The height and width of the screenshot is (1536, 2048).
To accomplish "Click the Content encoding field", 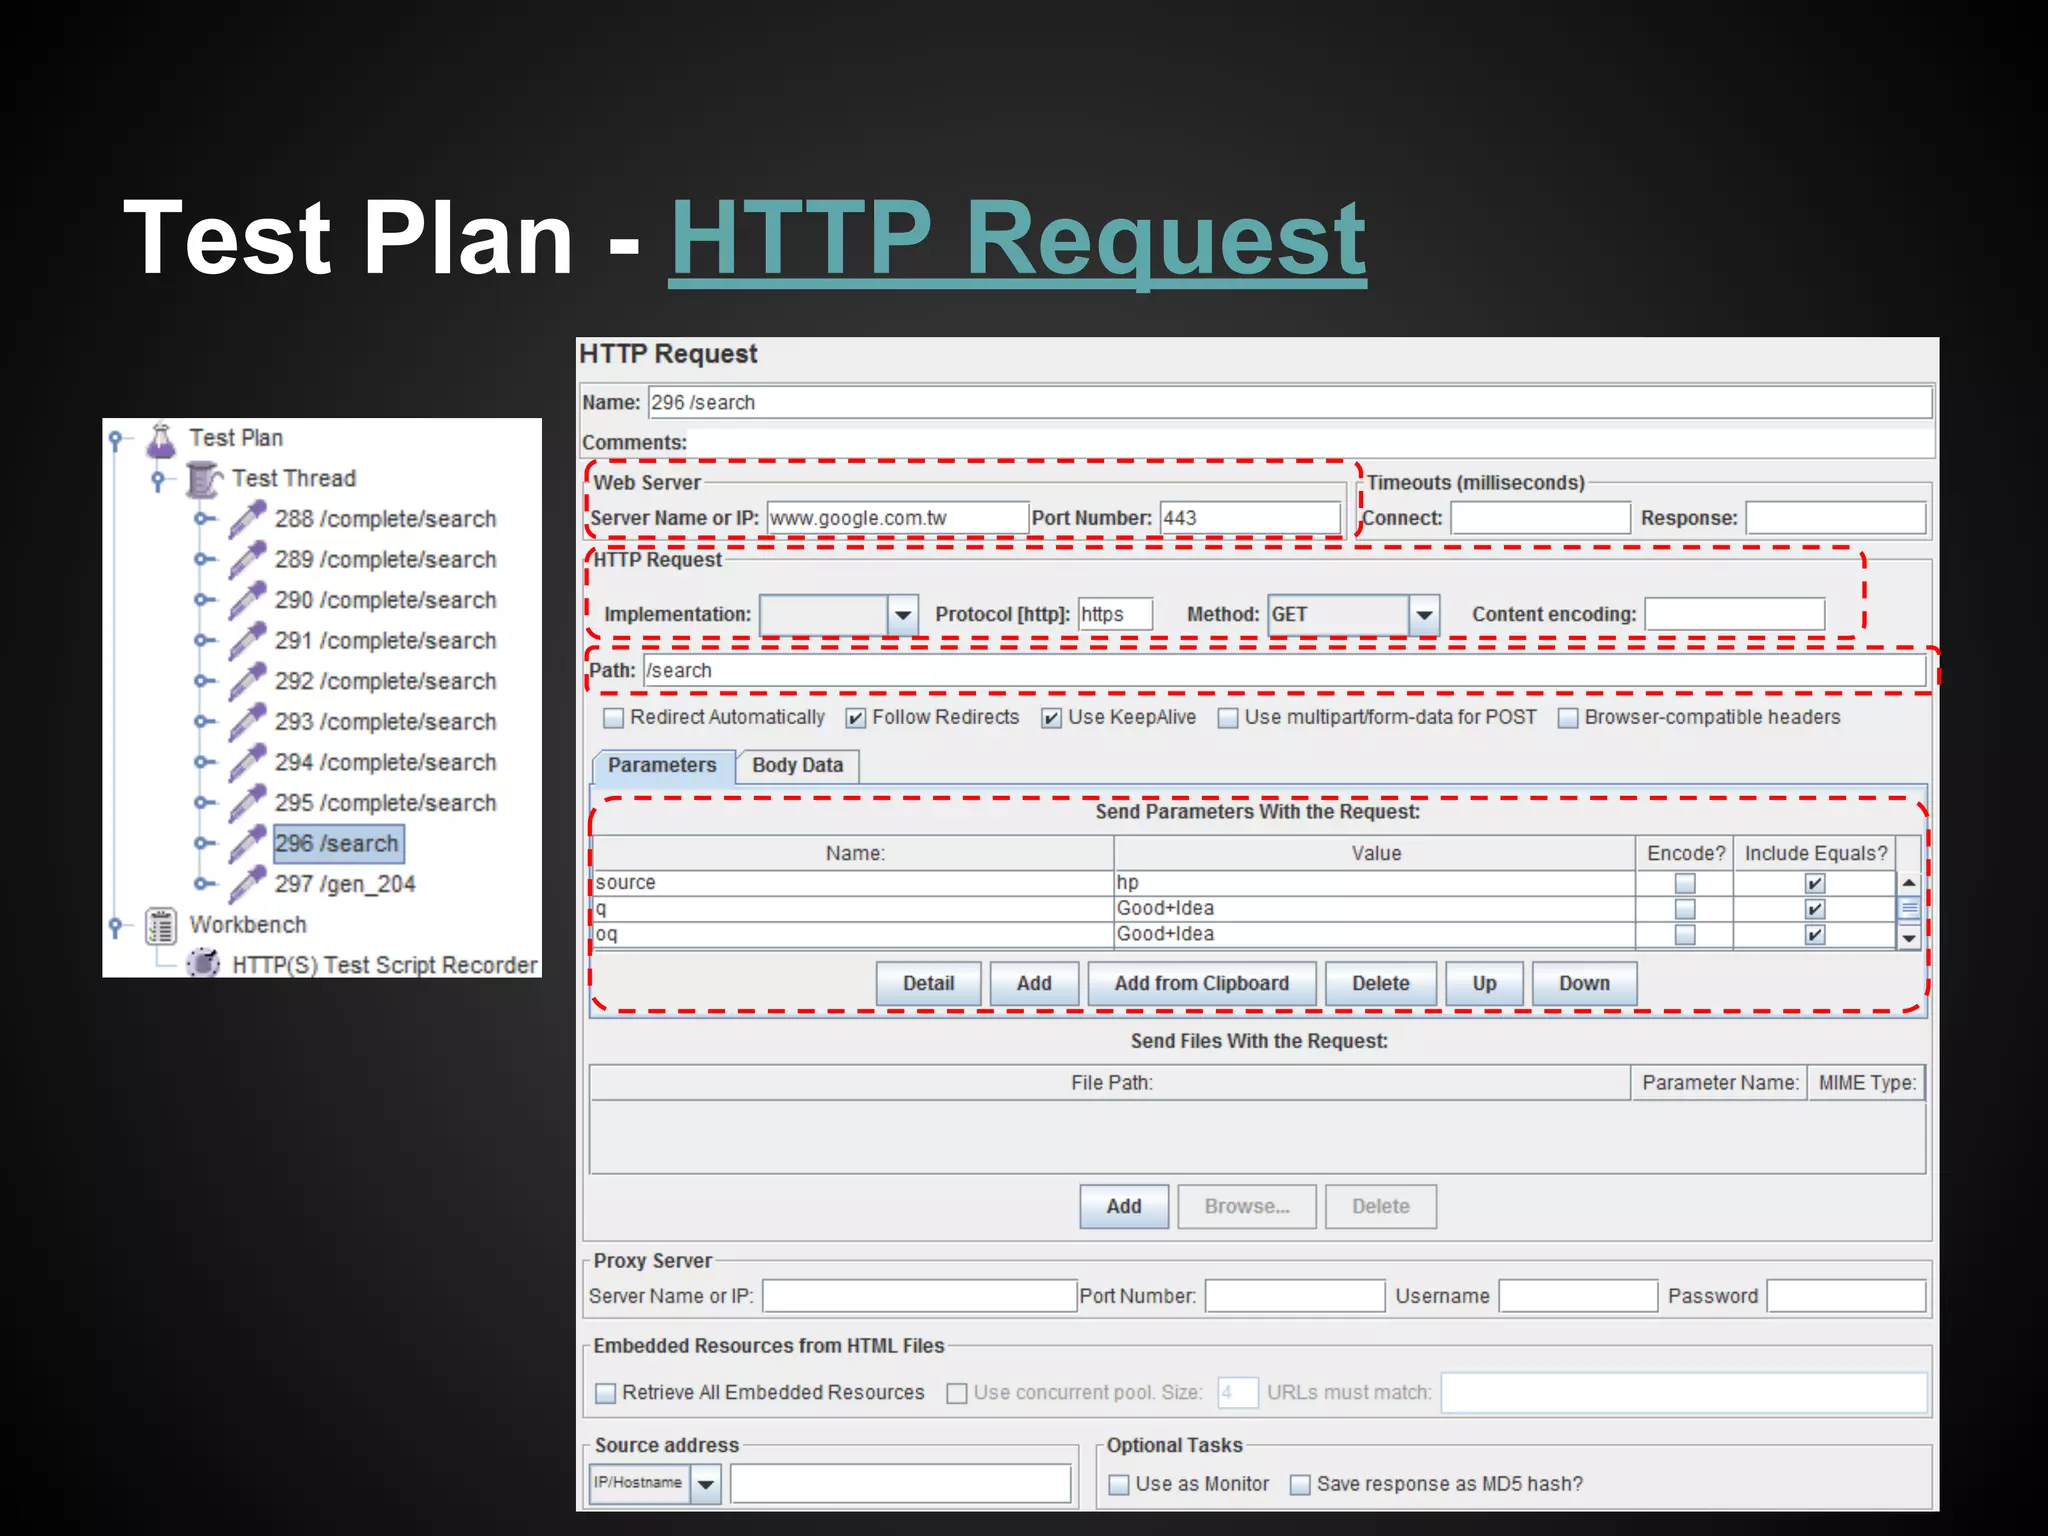I will click(1735, 615).
